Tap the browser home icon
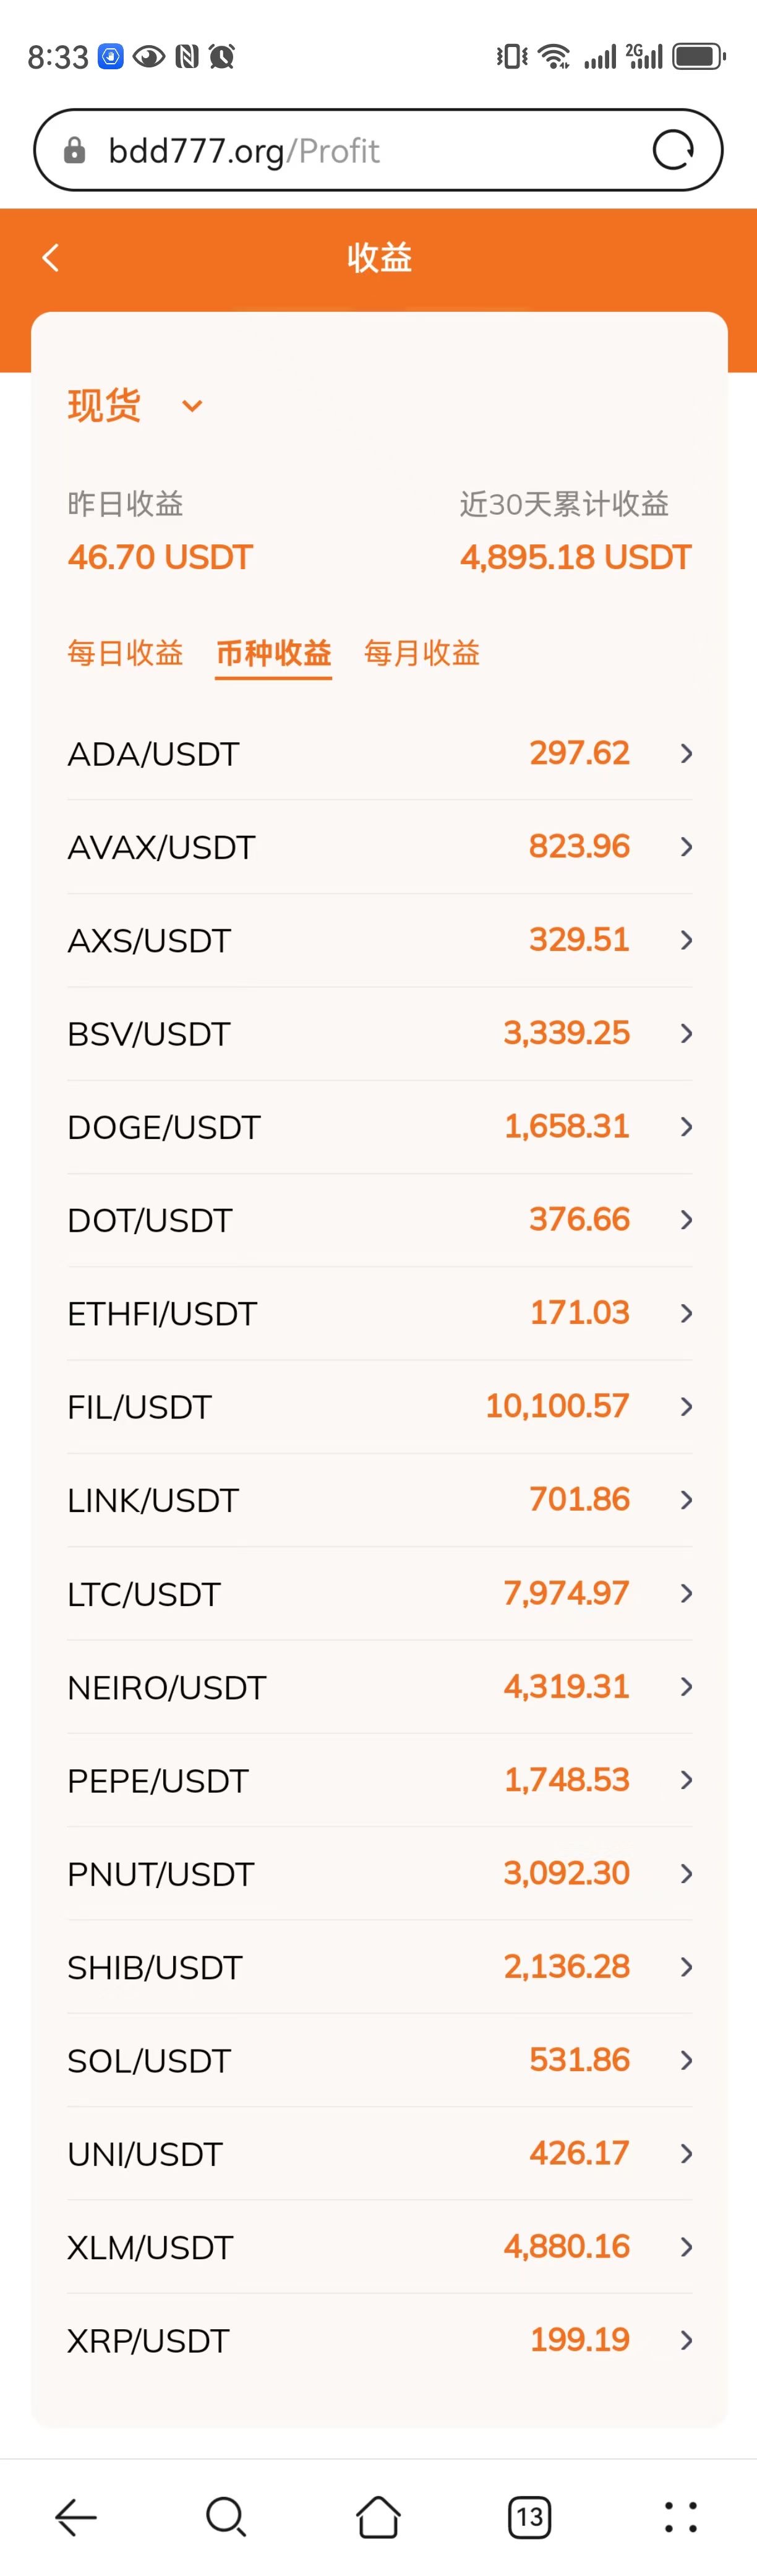This screenshot has height=2576, width=757. pos(378,2516)
